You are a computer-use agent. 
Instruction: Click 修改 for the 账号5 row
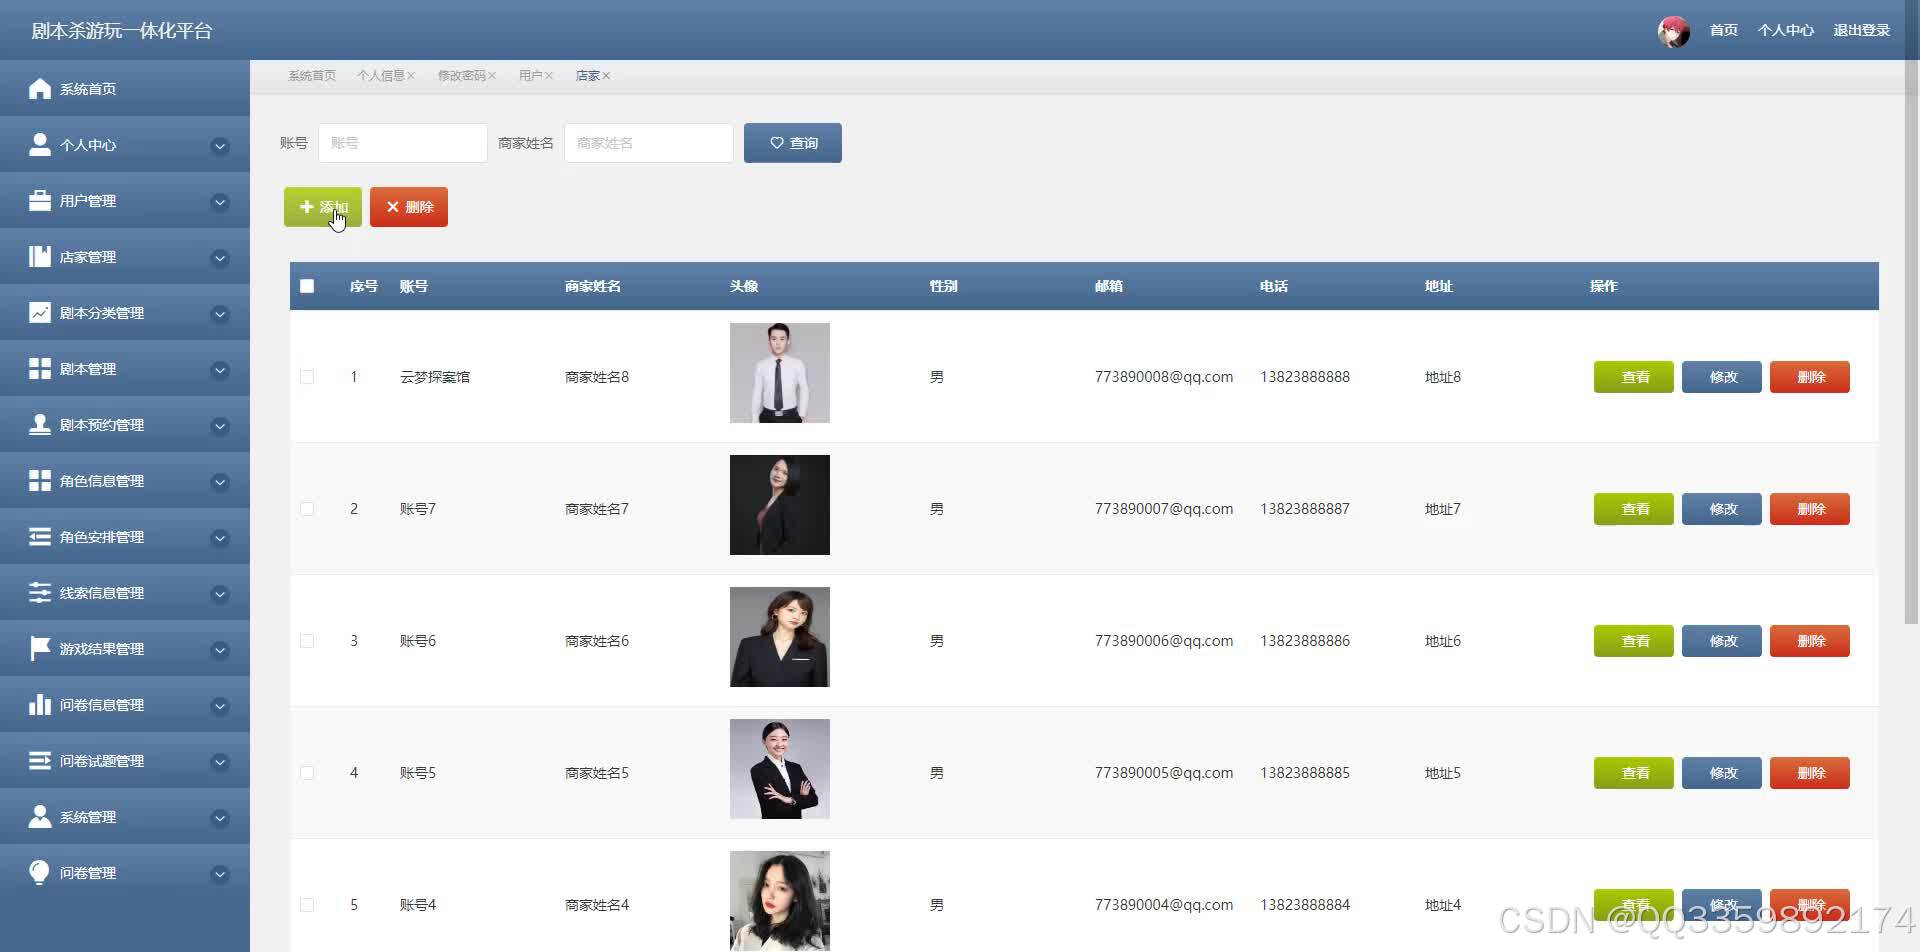pyautogui.click(x=1722, y=773)
